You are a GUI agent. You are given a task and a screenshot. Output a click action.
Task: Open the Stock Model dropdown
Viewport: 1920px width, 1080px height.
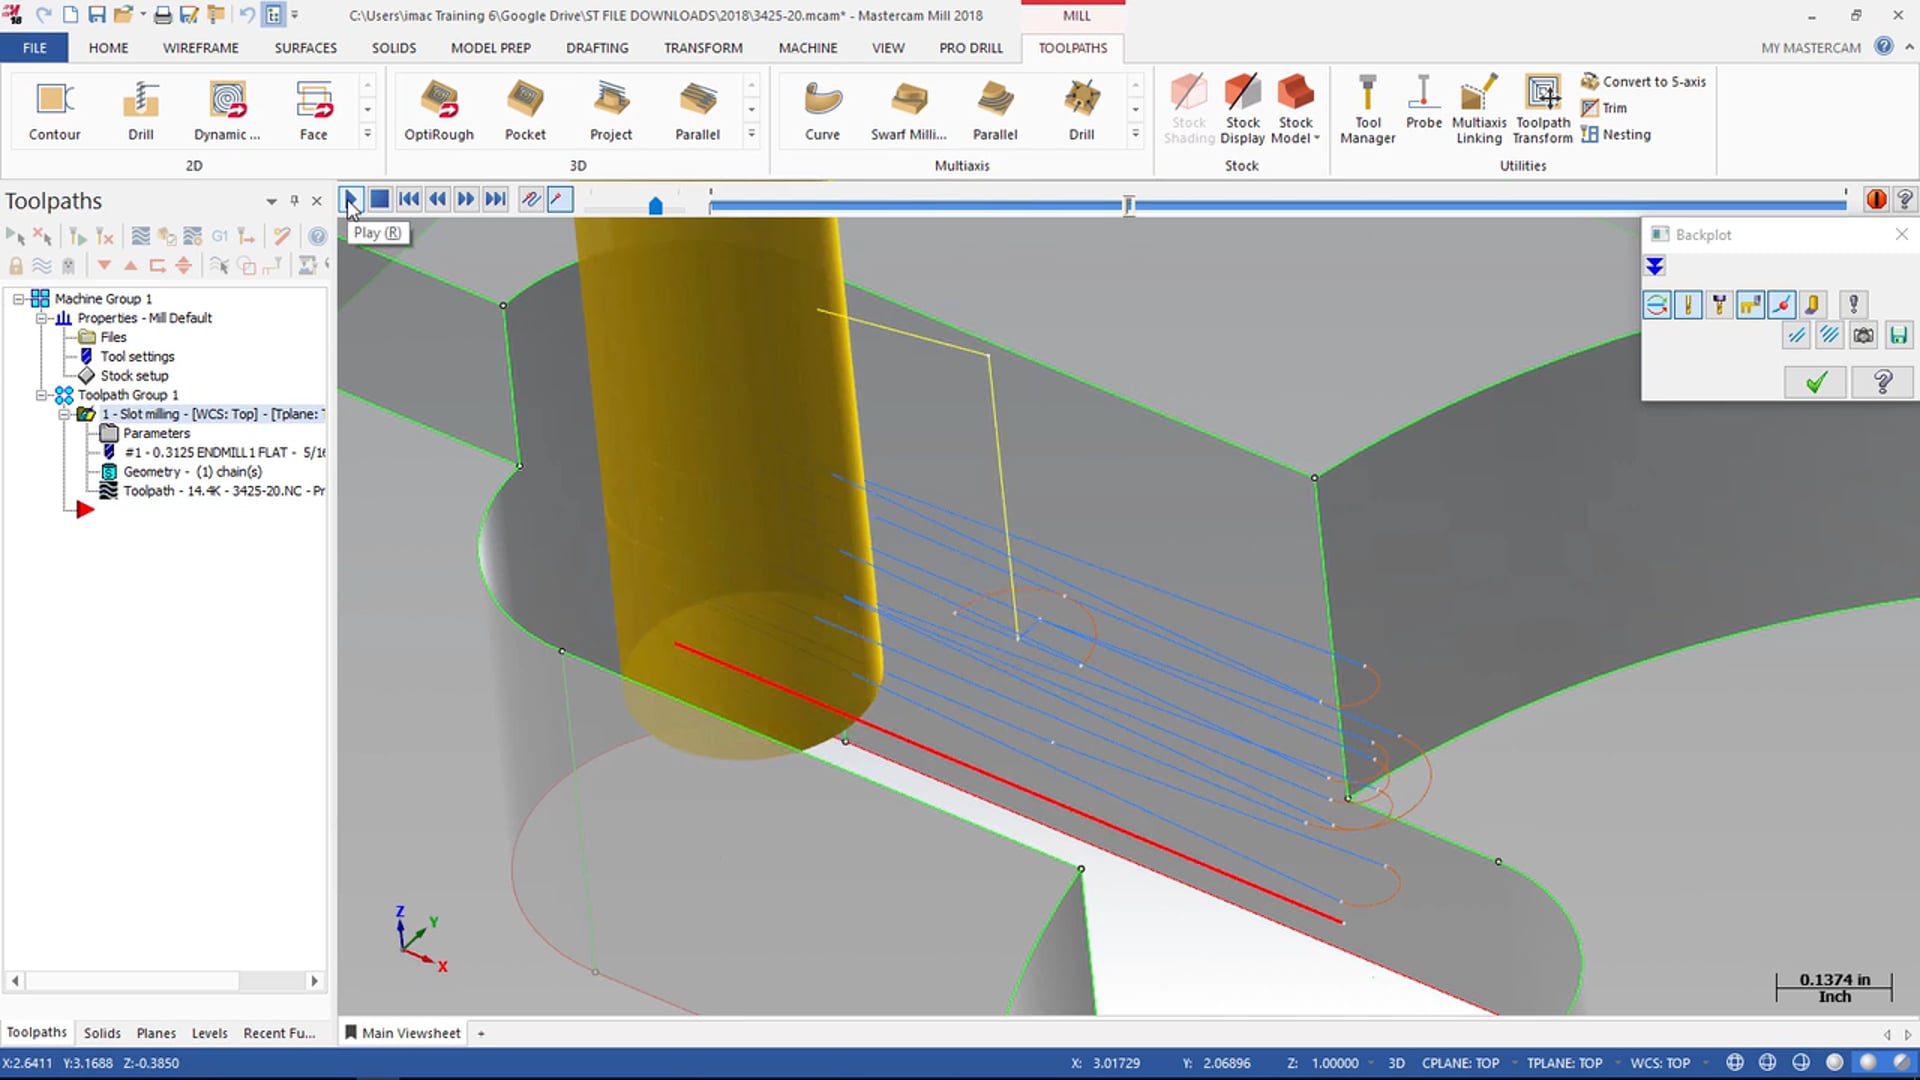point(1295,110)
